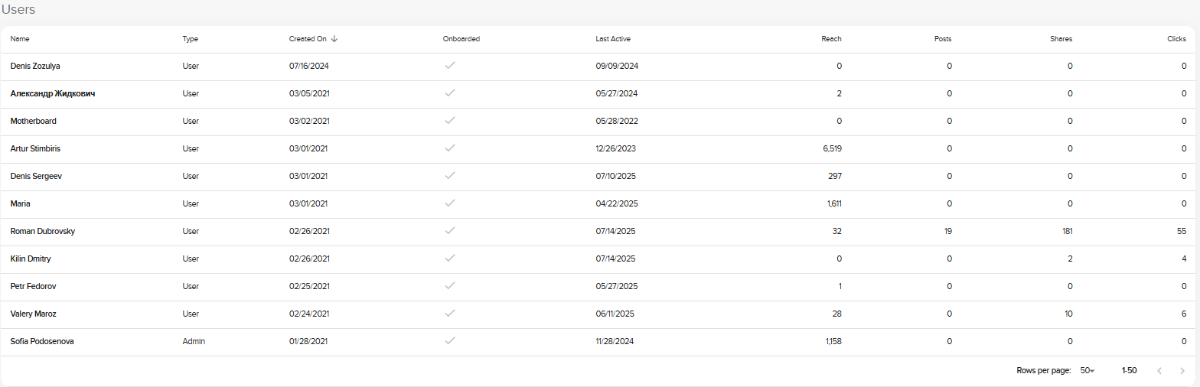The width and height of the screenshot is (1200, 387).
Task: Click Onboarded checkmark for Kilin Dmitry
Action: [x=450, y=258]
